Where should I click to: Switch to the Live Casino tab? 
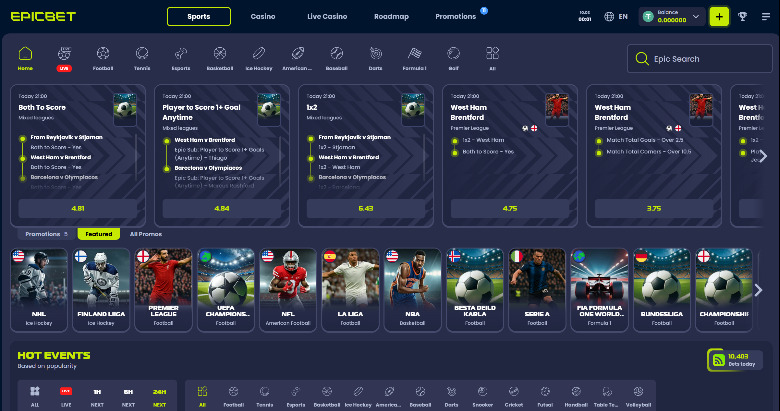click(x=327, y=16)
